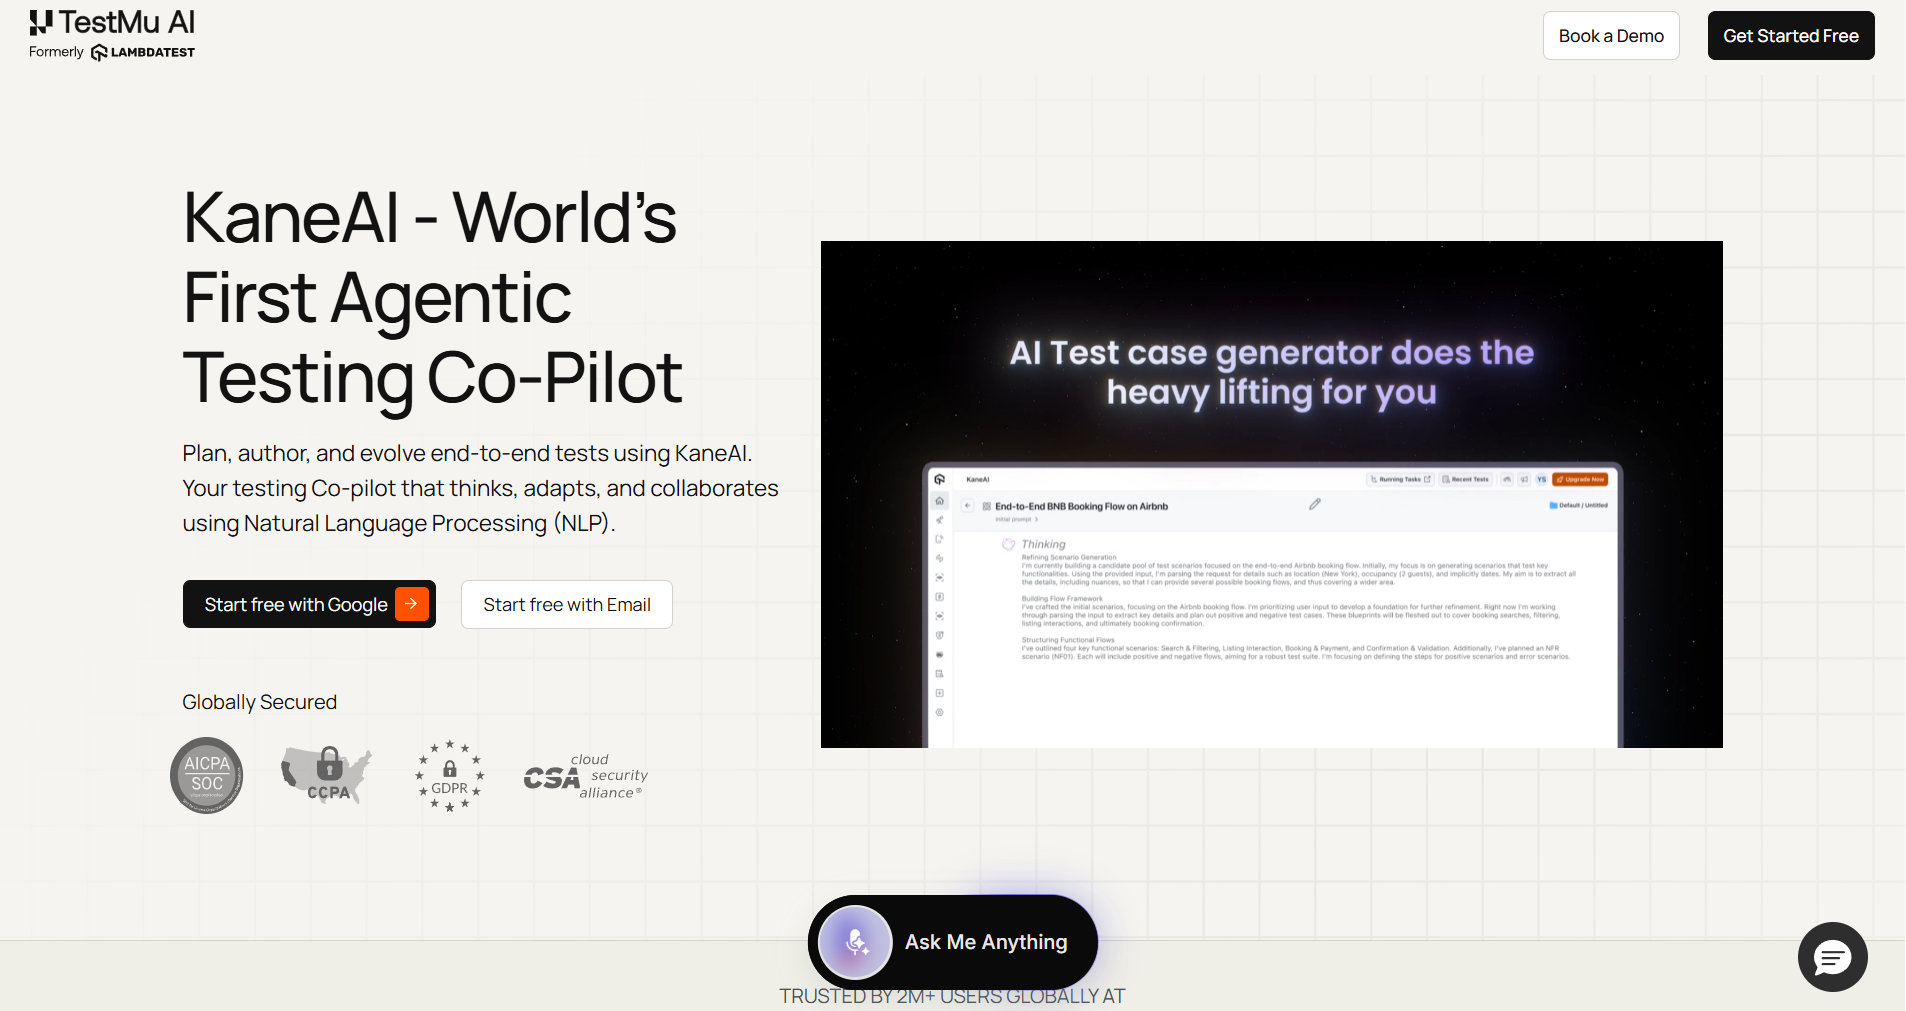
Task: Click the 'Globally Secured' label
Action: point(260,702)
